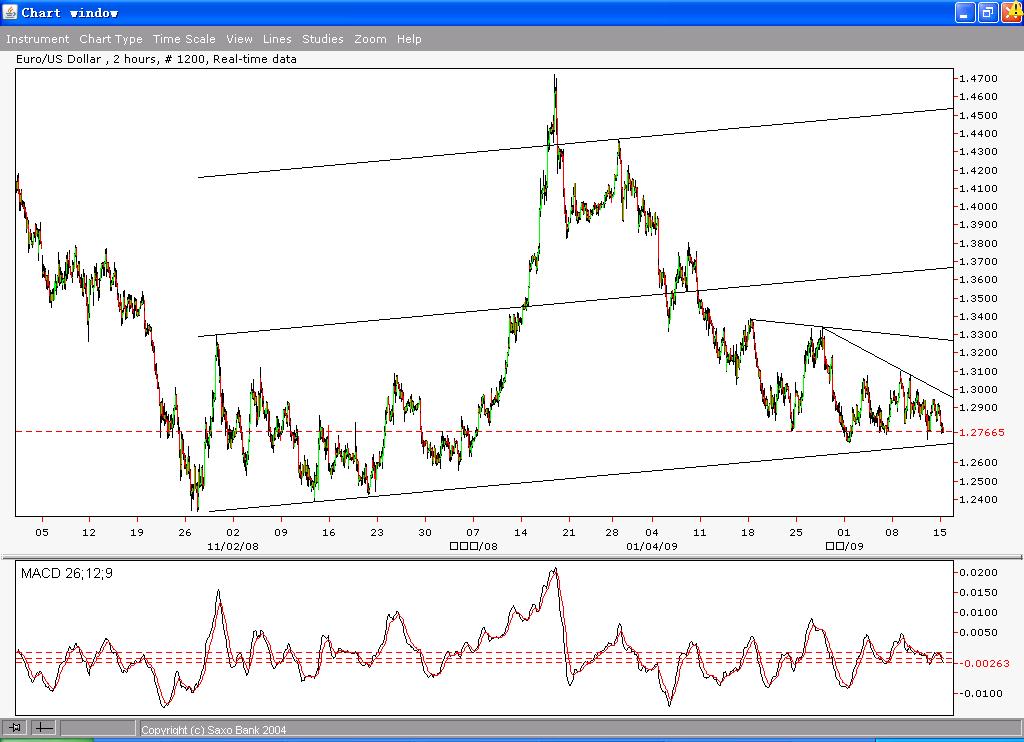Minimize the Chart window
This screenshot has height=742, width=1024.
[965, 12]
